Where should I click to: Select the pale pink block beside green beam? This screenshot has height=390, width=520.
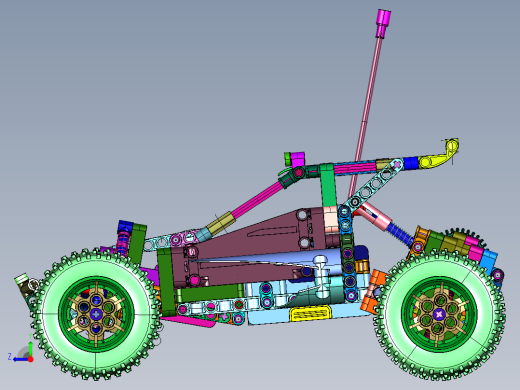(x=331, y=219)
